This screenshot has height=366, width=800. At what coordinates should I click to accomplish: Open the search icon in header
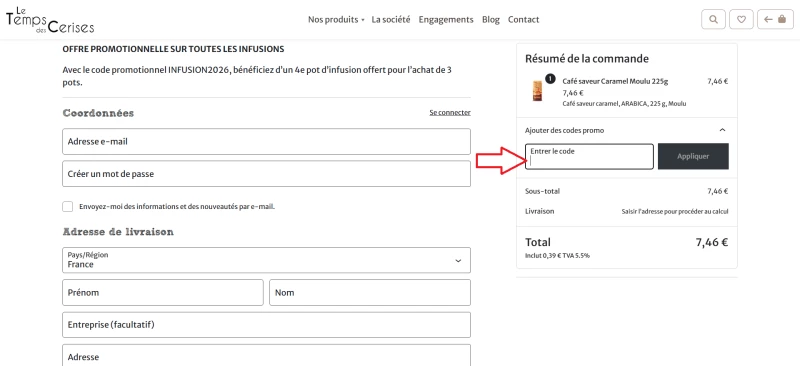pyautogui.click(x=714, y=19)
